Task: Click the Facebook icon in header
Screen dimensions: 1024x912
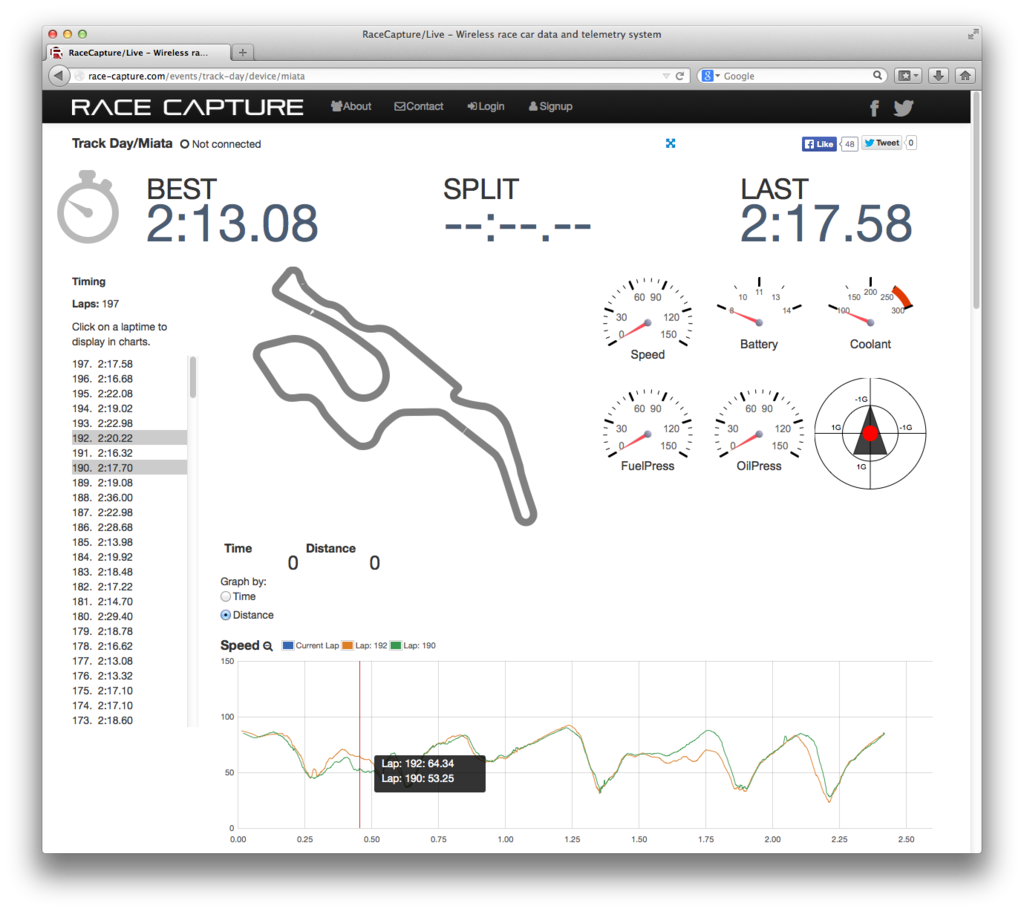Action: click(874, 108)
